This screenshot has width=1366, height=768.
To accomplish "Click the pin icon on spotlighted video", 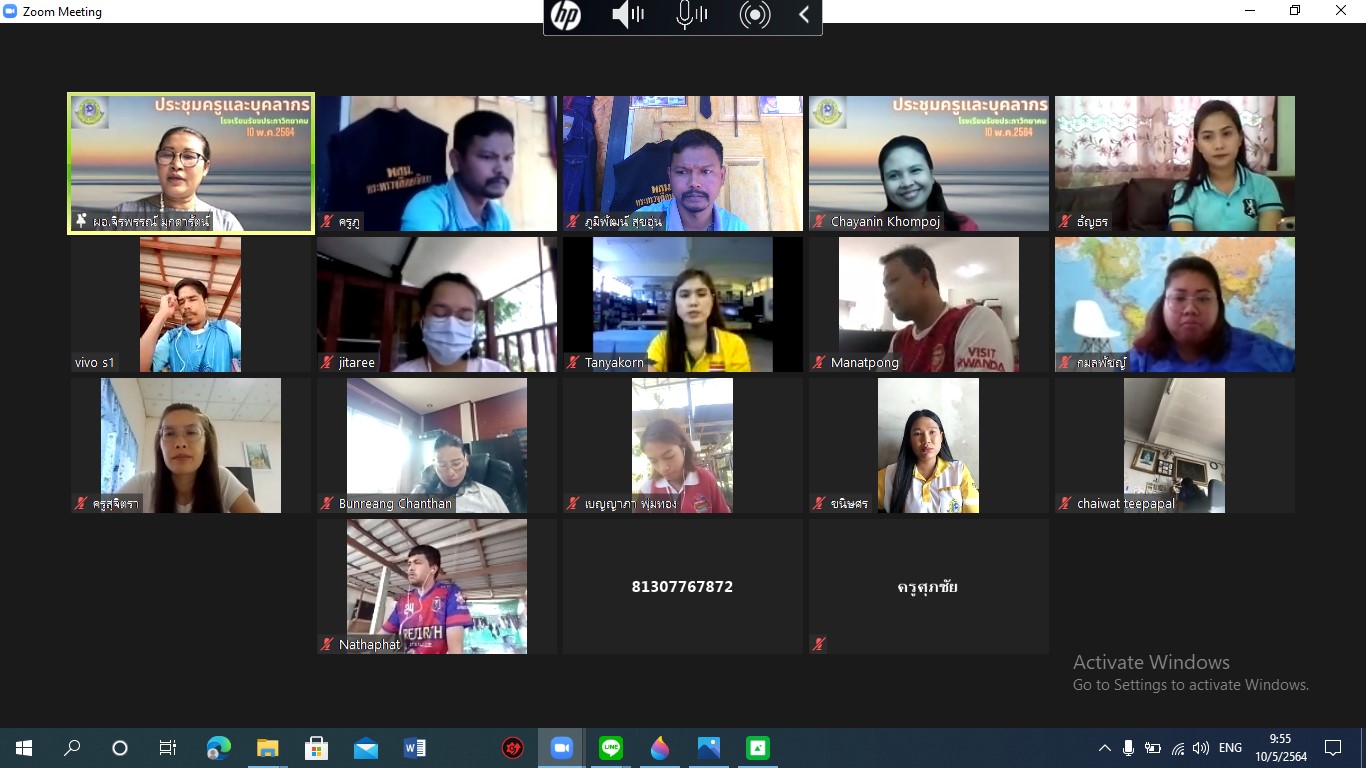I will pos(81,221).
